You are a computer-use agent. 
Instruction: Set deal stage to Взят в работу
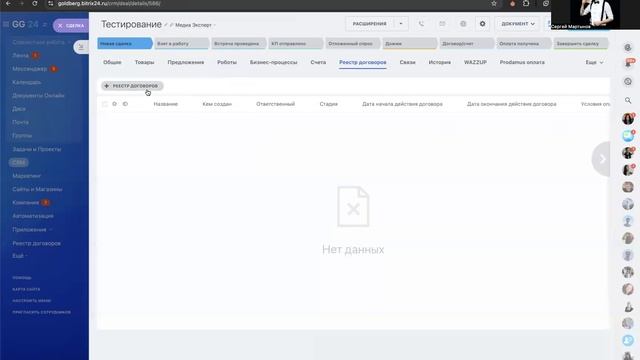coord(181,44)
